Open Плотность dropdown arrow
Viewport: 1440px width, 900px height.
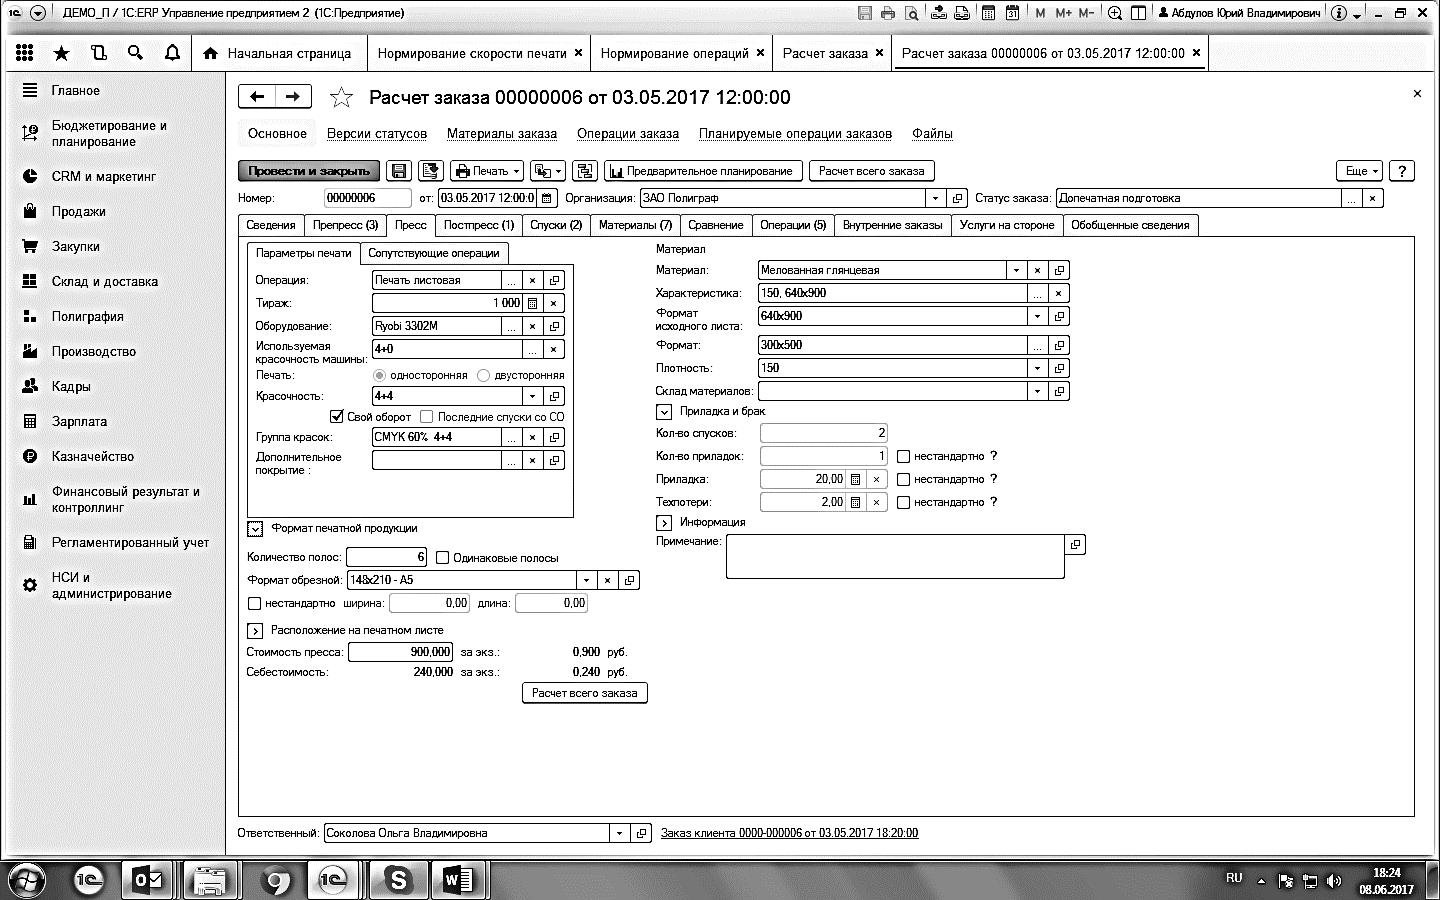(x=1037, y=368)
